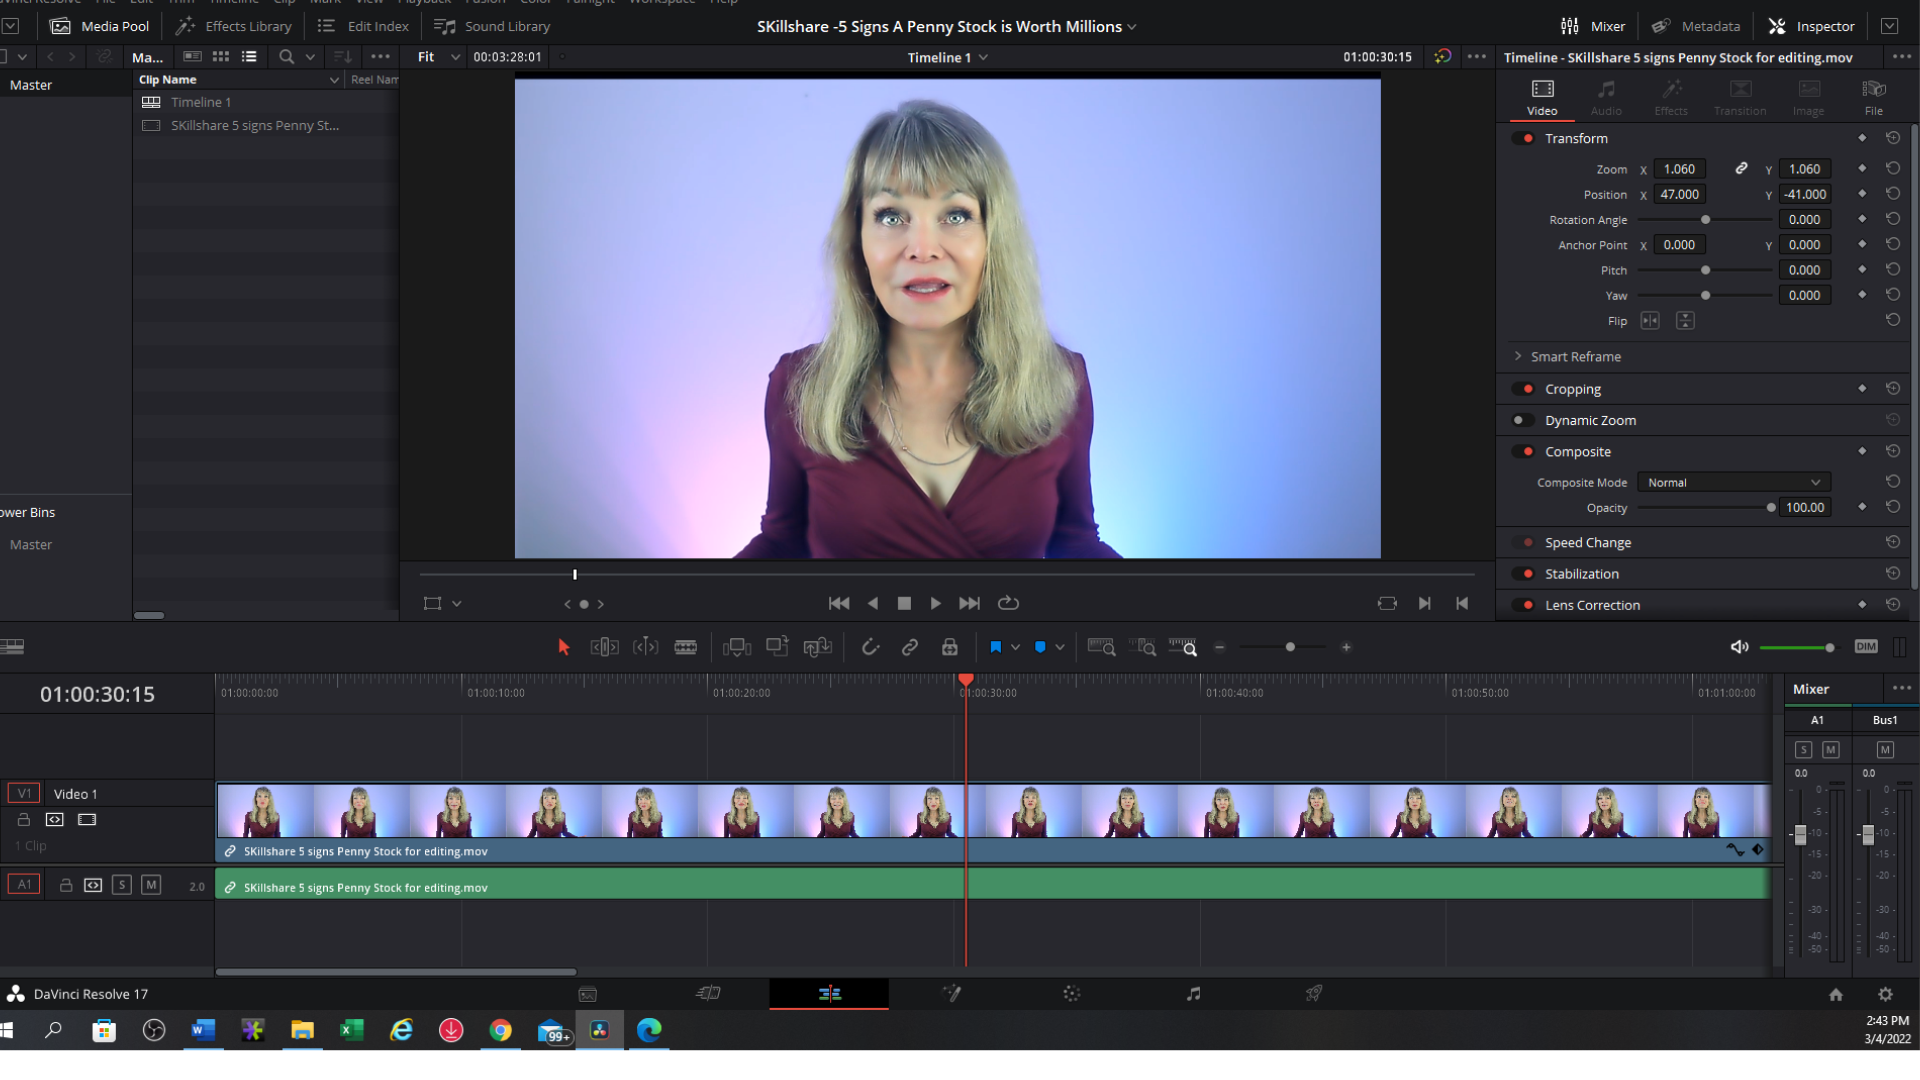Toggle loop playback icon
The height and width of the screenshot is (1080, 1920).
1008,603
